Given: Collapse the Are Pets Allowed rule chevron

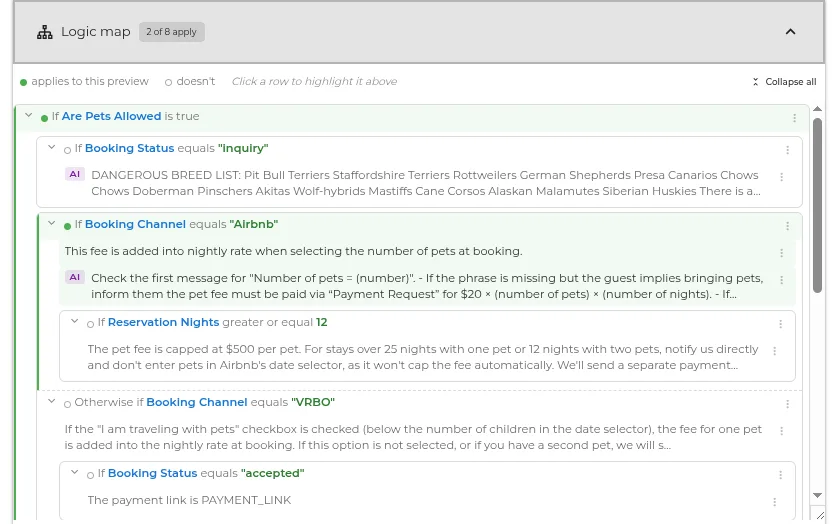Looking at the screenshot, I should coord(29,115).
